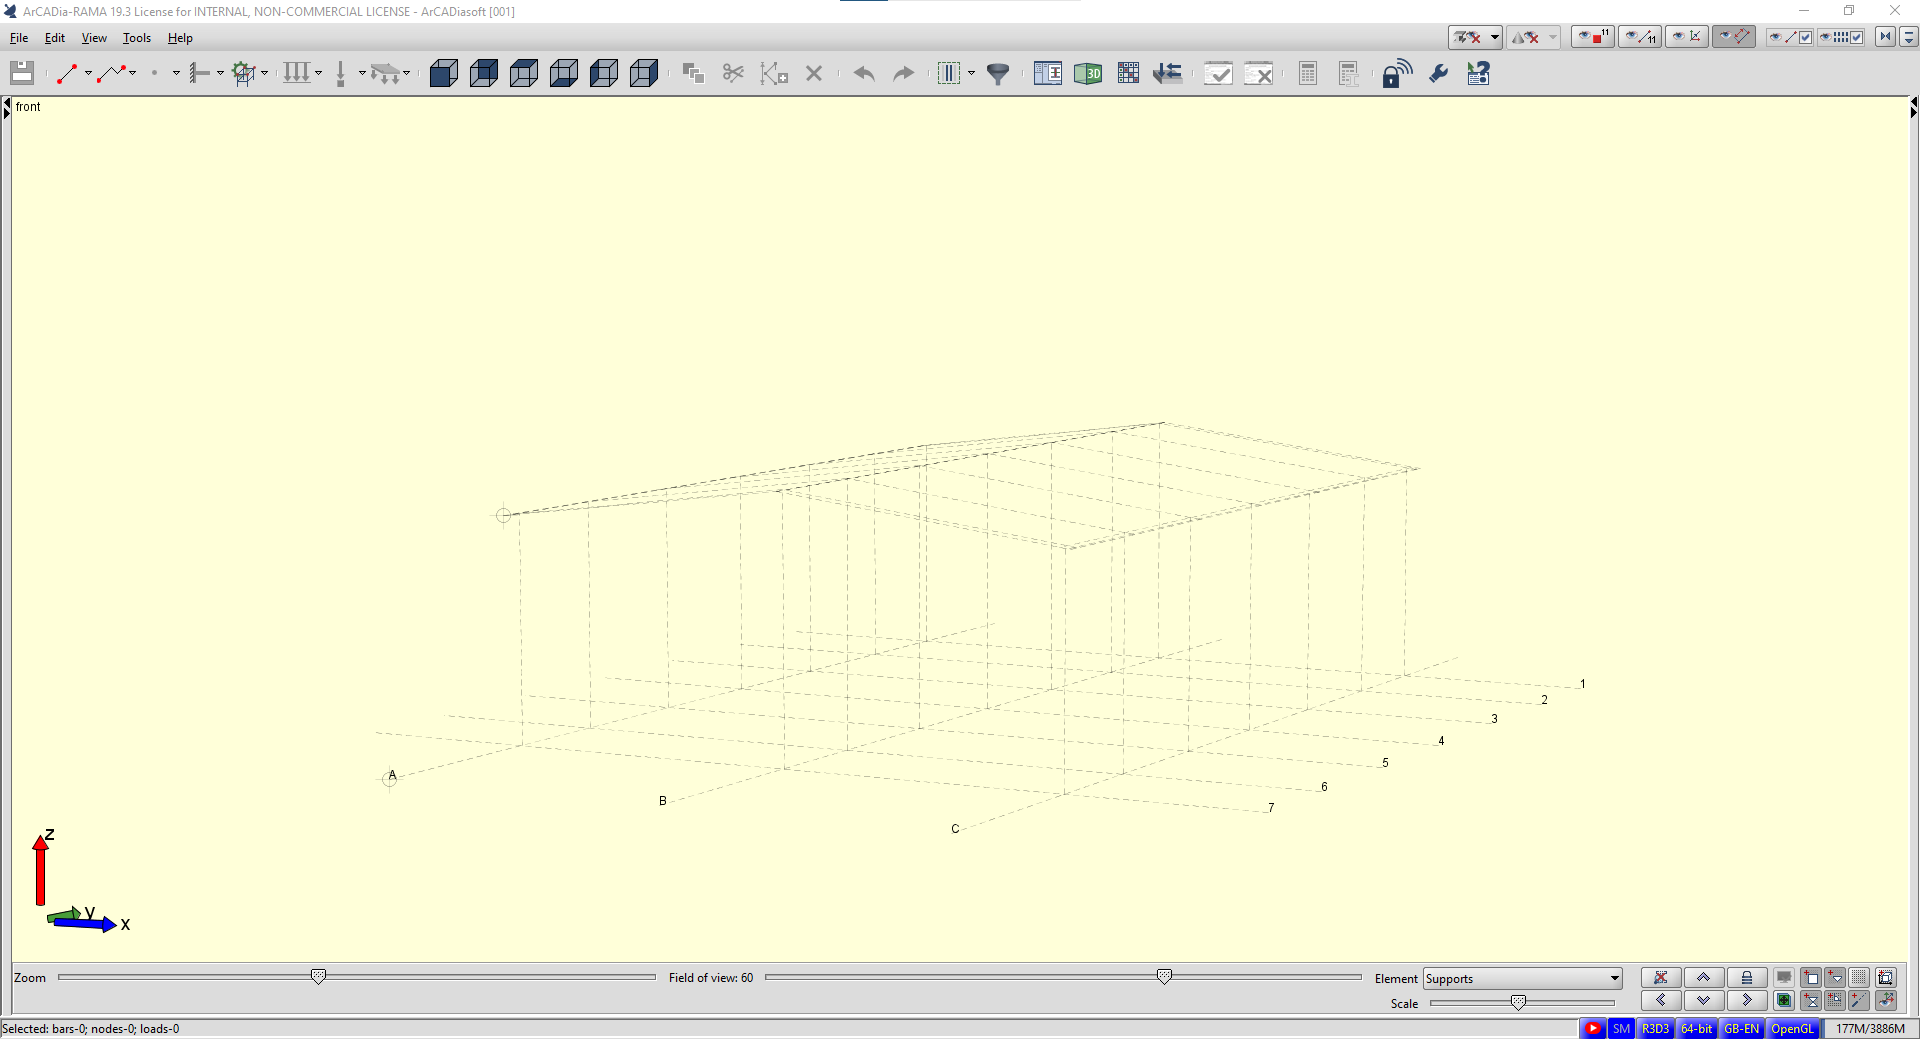Open the 3D view

click(x=1090, y=73)
